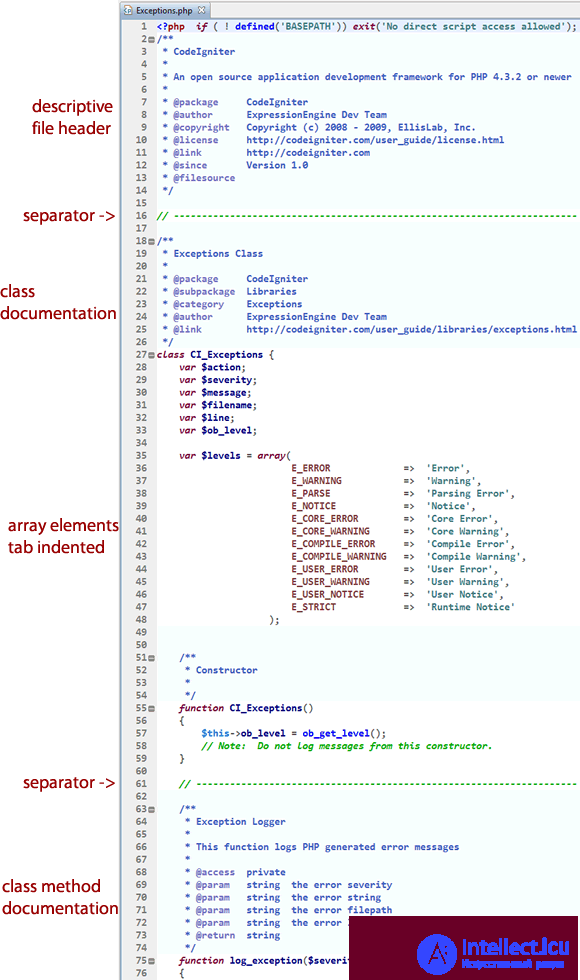
Task: Click the '<?php' opening tag on line 1
Action: pos(171,27)
